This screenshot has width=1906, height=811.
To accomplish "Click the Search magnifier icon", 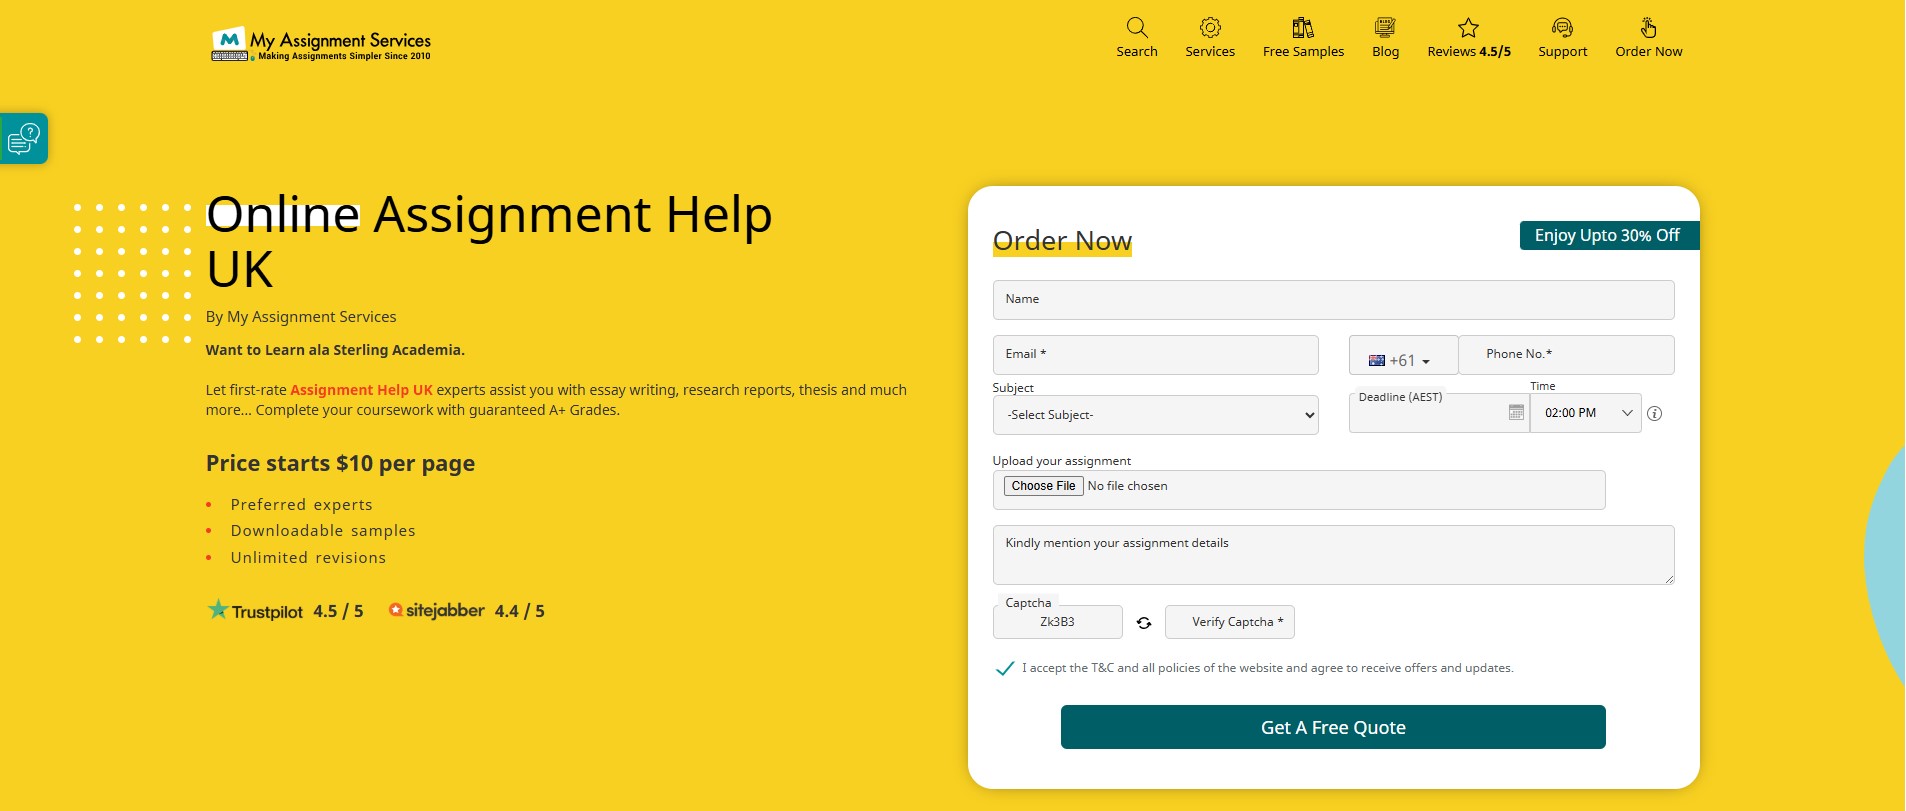I will (x=1136, y=28).
